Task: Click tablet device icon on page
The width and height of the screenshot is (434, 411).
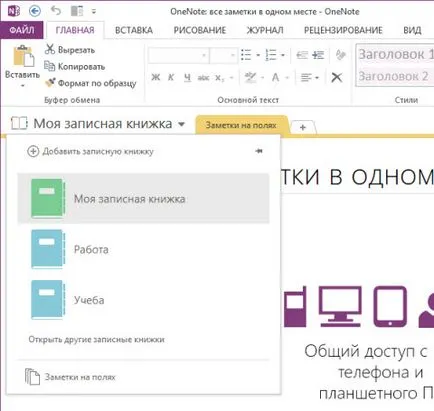Action: (390, 307)
